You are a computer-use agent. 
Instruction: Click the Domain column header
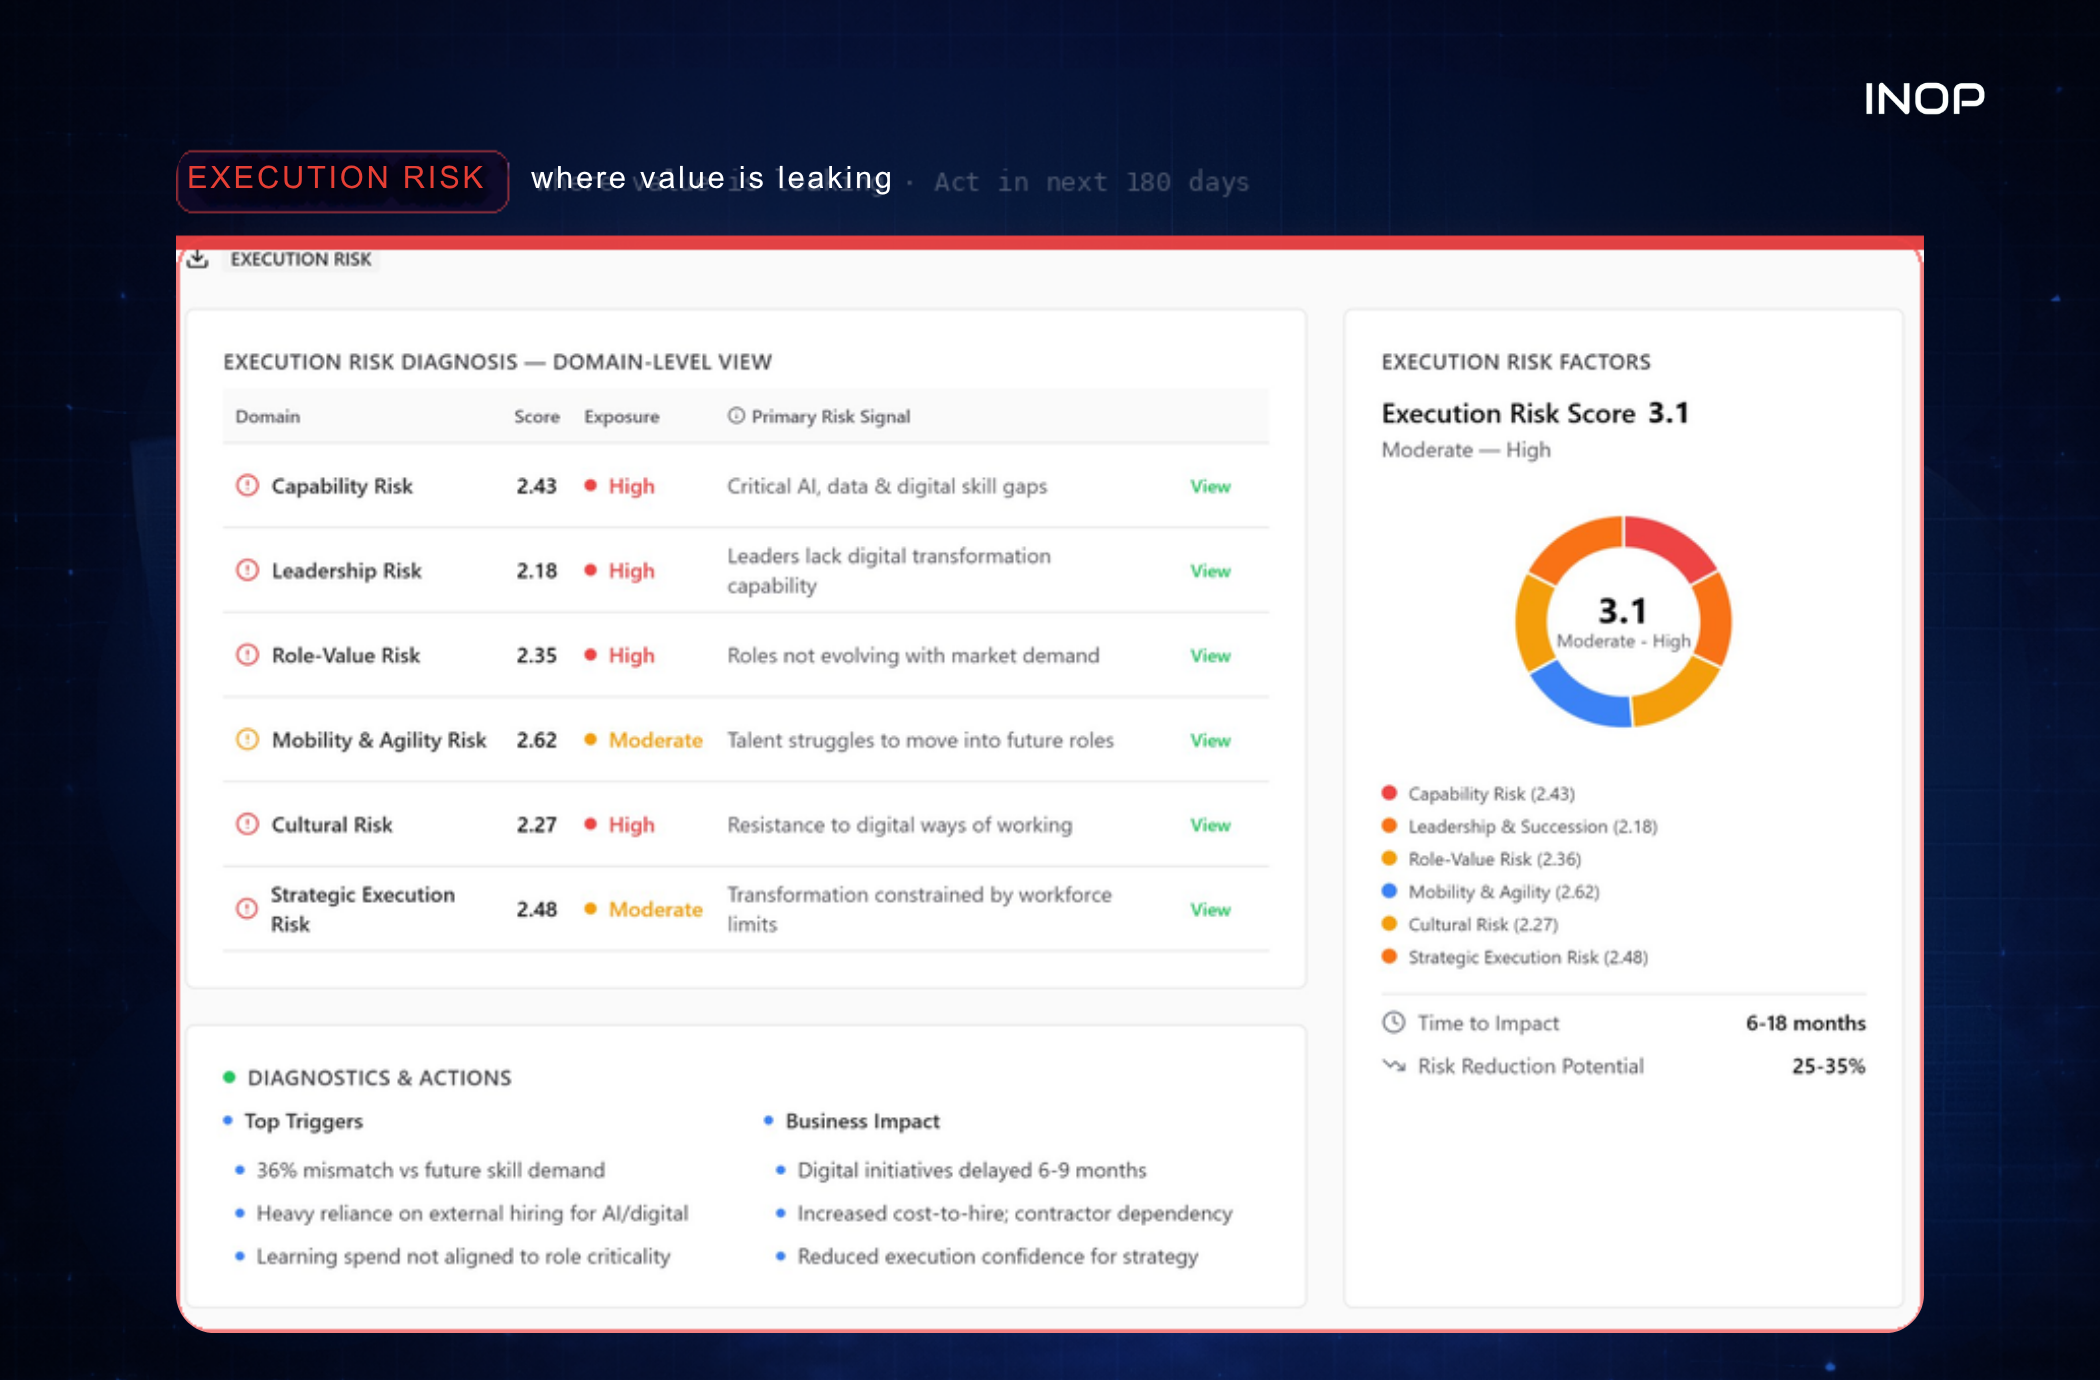coord(267,416)
